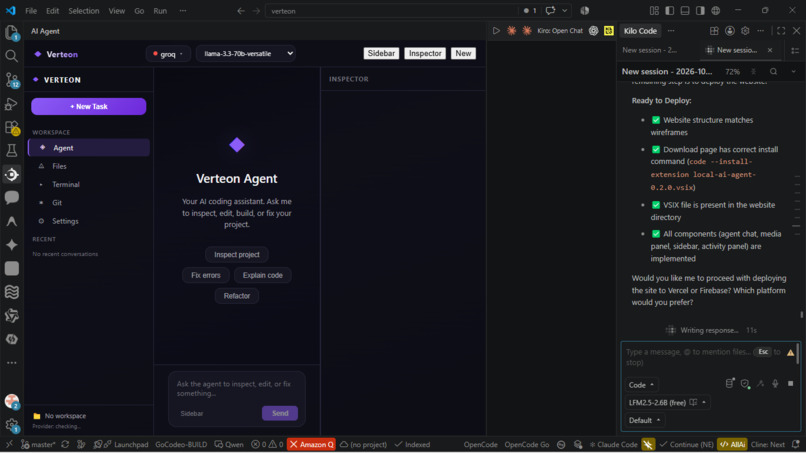Click the database context icon in Kilo input

pos(729,383)
